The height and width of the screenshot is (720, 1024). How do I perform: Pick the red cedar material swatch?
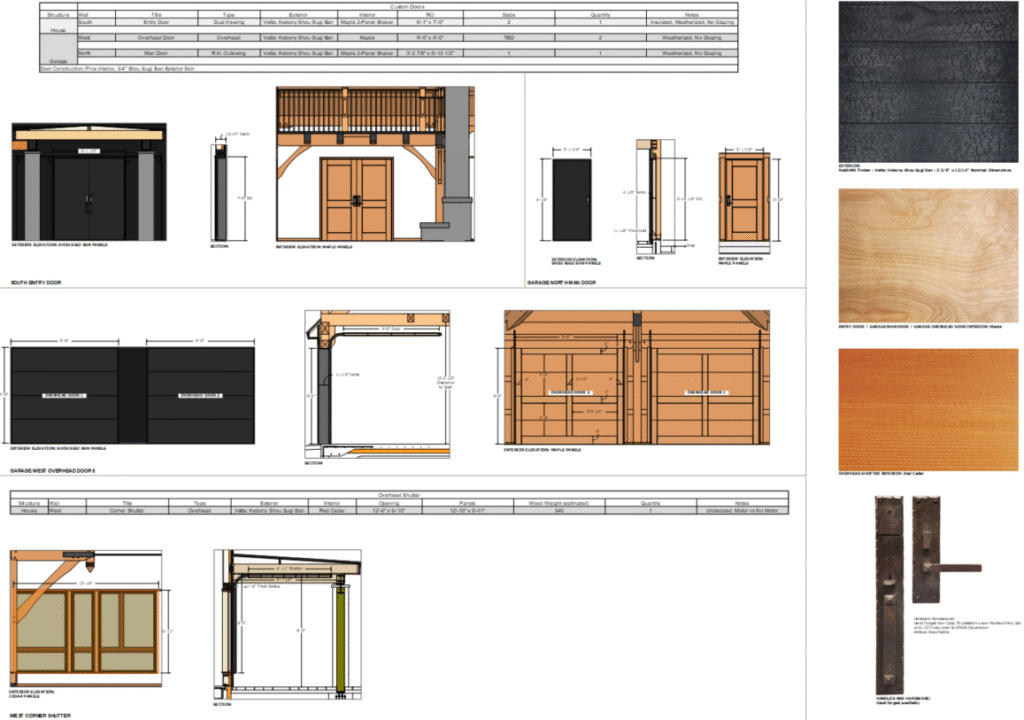(x=928, y=408)
